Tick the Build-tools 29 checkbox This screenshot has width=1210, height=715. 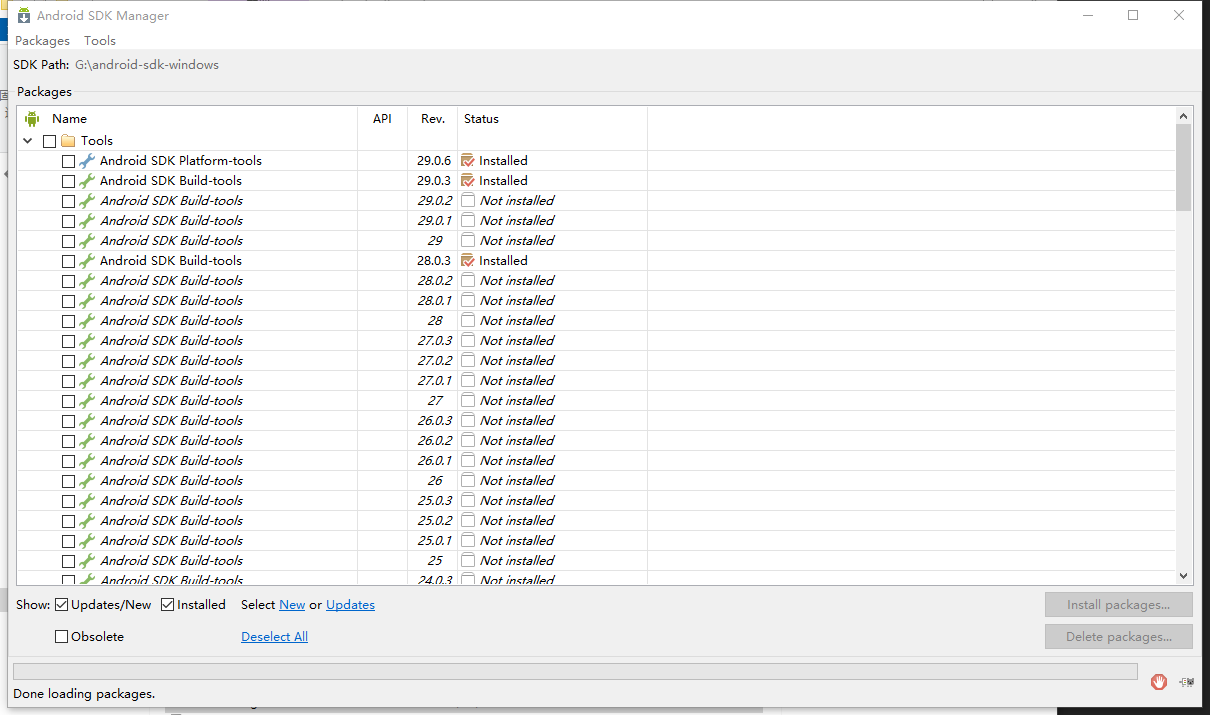point(68,241)
